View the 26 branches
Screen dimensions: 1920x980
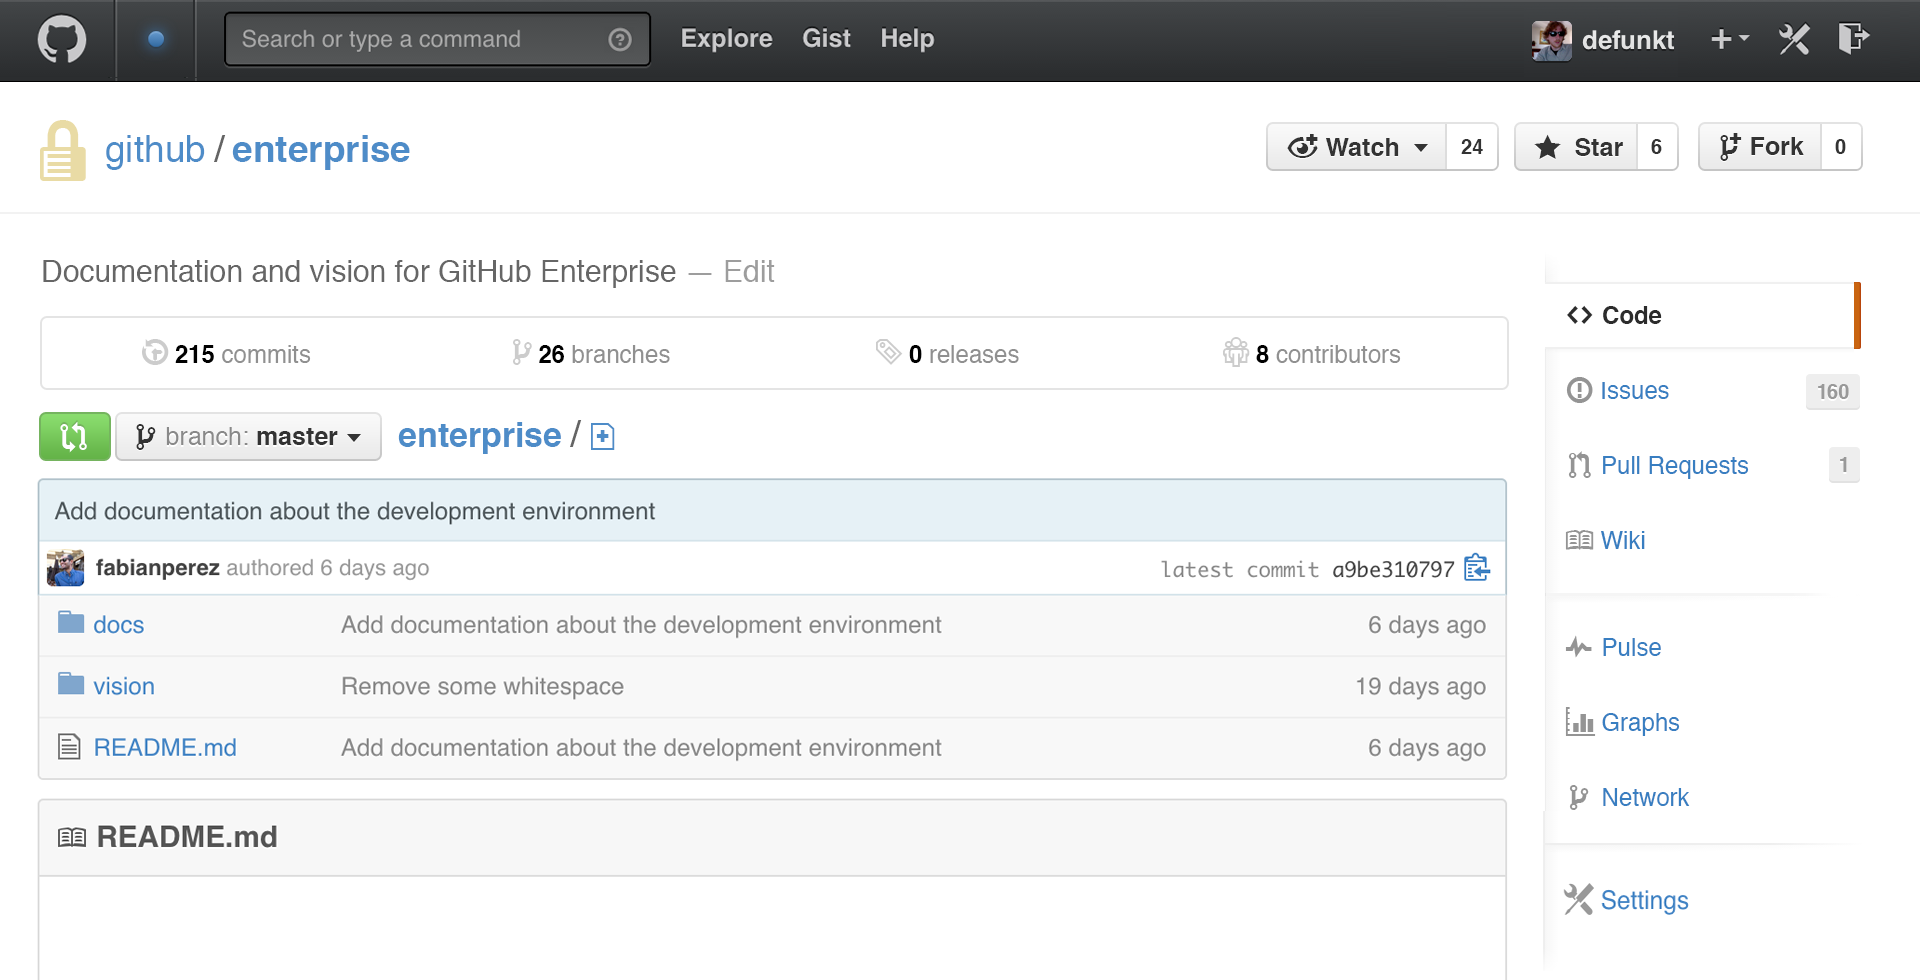591,354
